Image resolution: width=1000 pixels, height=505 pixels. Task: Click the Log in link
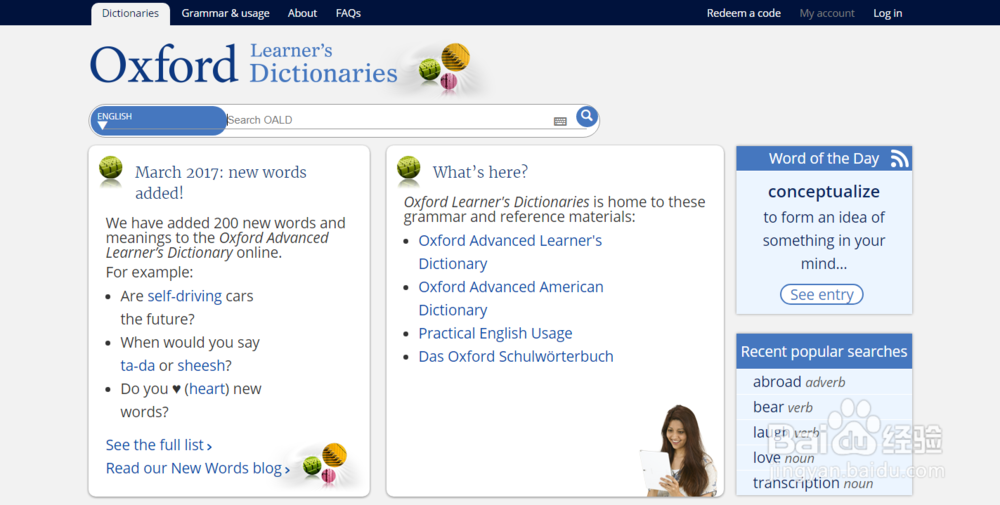click(888, 13)
